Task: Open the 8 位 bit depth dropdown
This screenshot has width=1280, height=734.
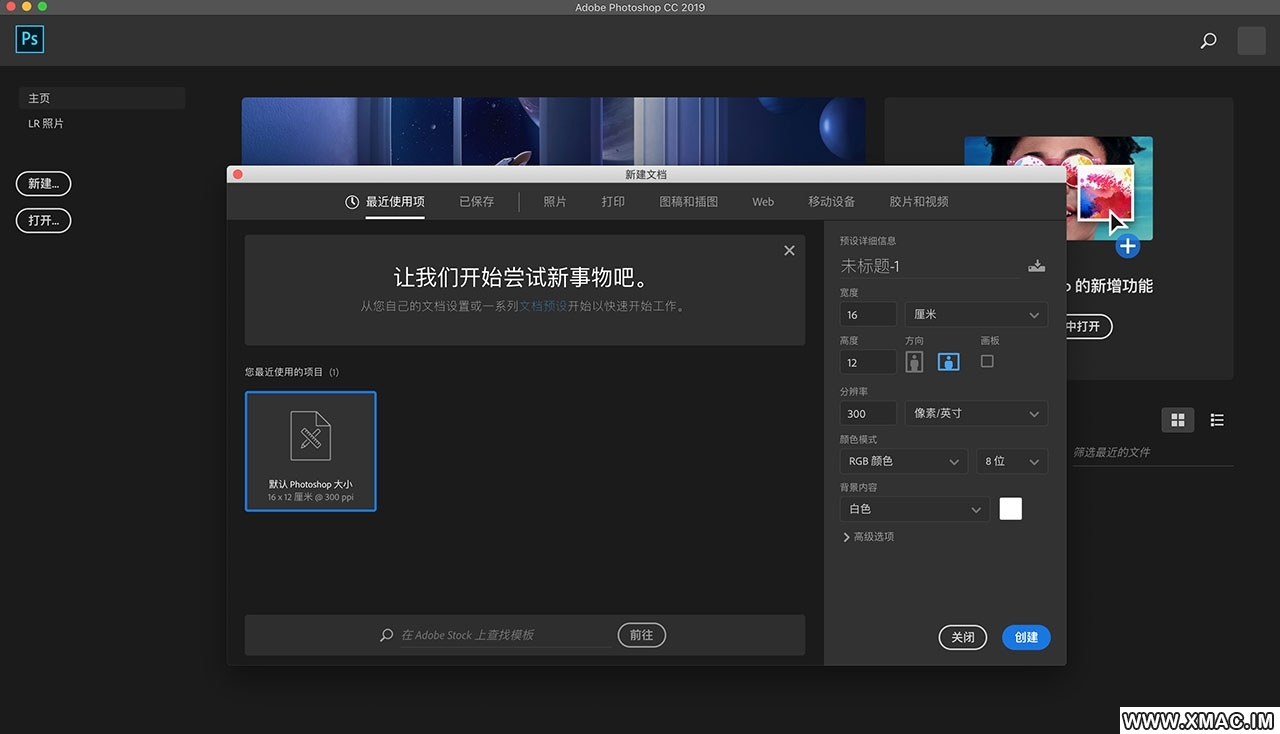Action: click(1012, 461)
